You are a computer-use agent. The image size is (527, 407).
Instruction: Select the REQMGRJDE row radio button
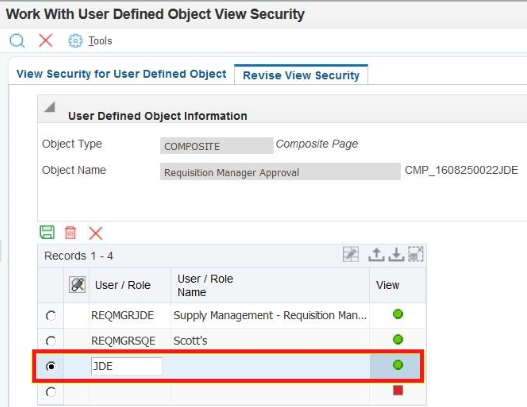[x=51, y=316]
